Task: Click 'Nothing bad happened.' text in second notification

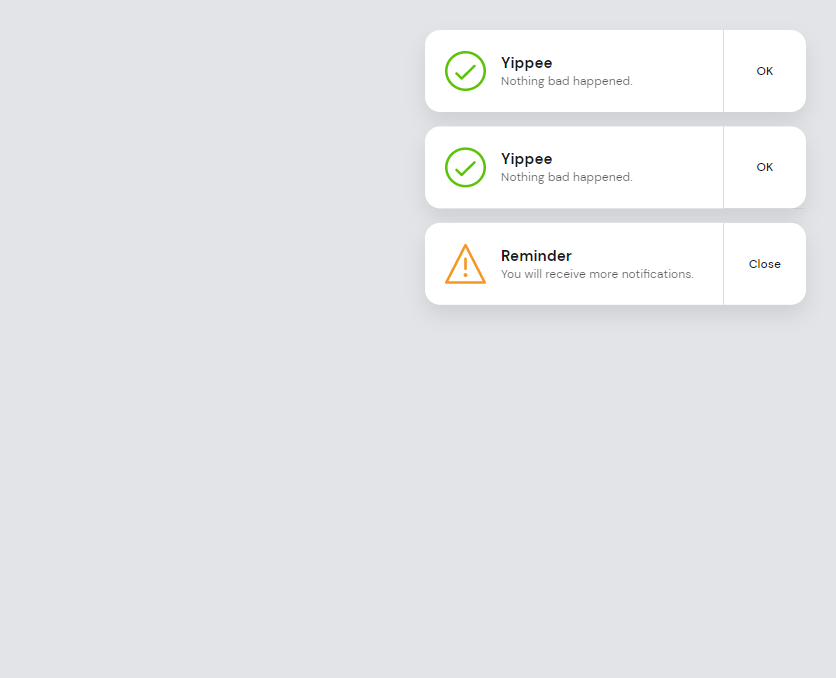Action: [x=566, y=177]
